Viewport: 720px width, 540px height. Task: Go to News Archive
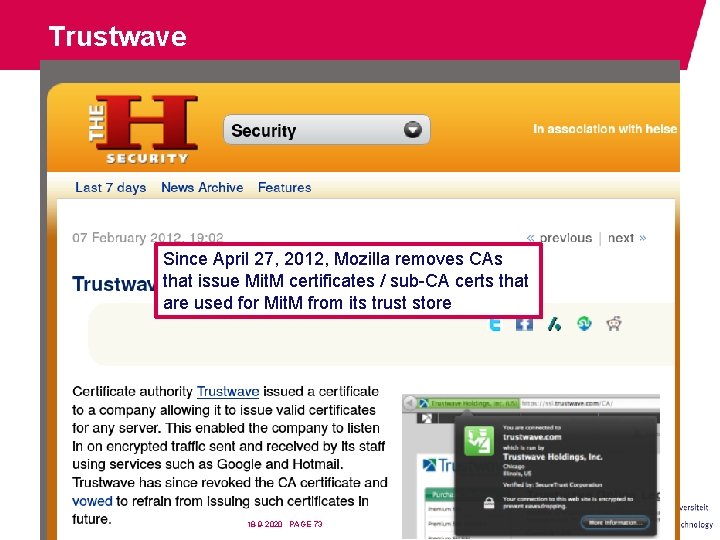pyautogui.click(x=202, y=187)
